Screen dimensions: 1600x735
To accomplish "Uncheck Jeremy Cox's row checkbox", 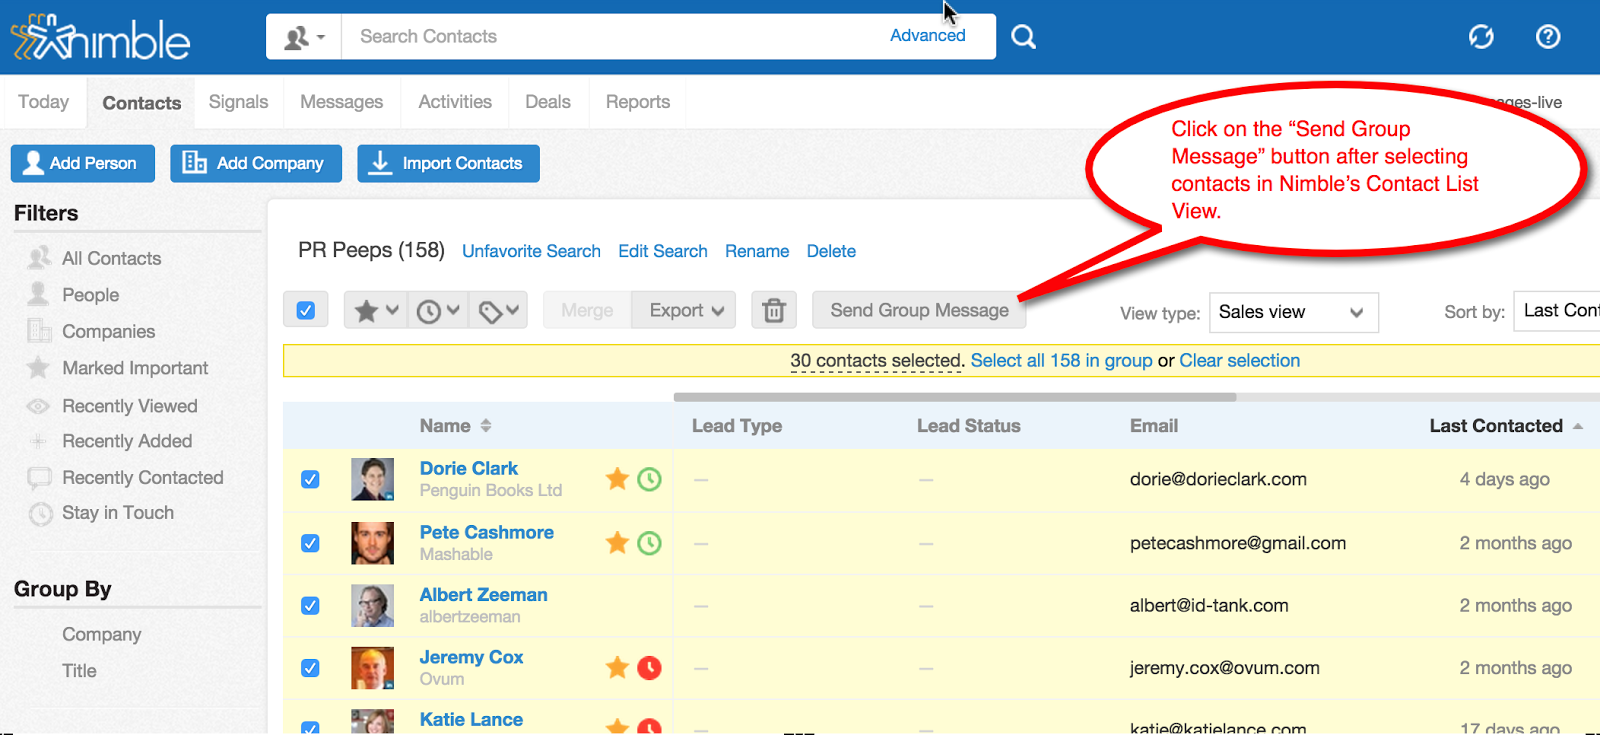I will click(x=310, y=668).
